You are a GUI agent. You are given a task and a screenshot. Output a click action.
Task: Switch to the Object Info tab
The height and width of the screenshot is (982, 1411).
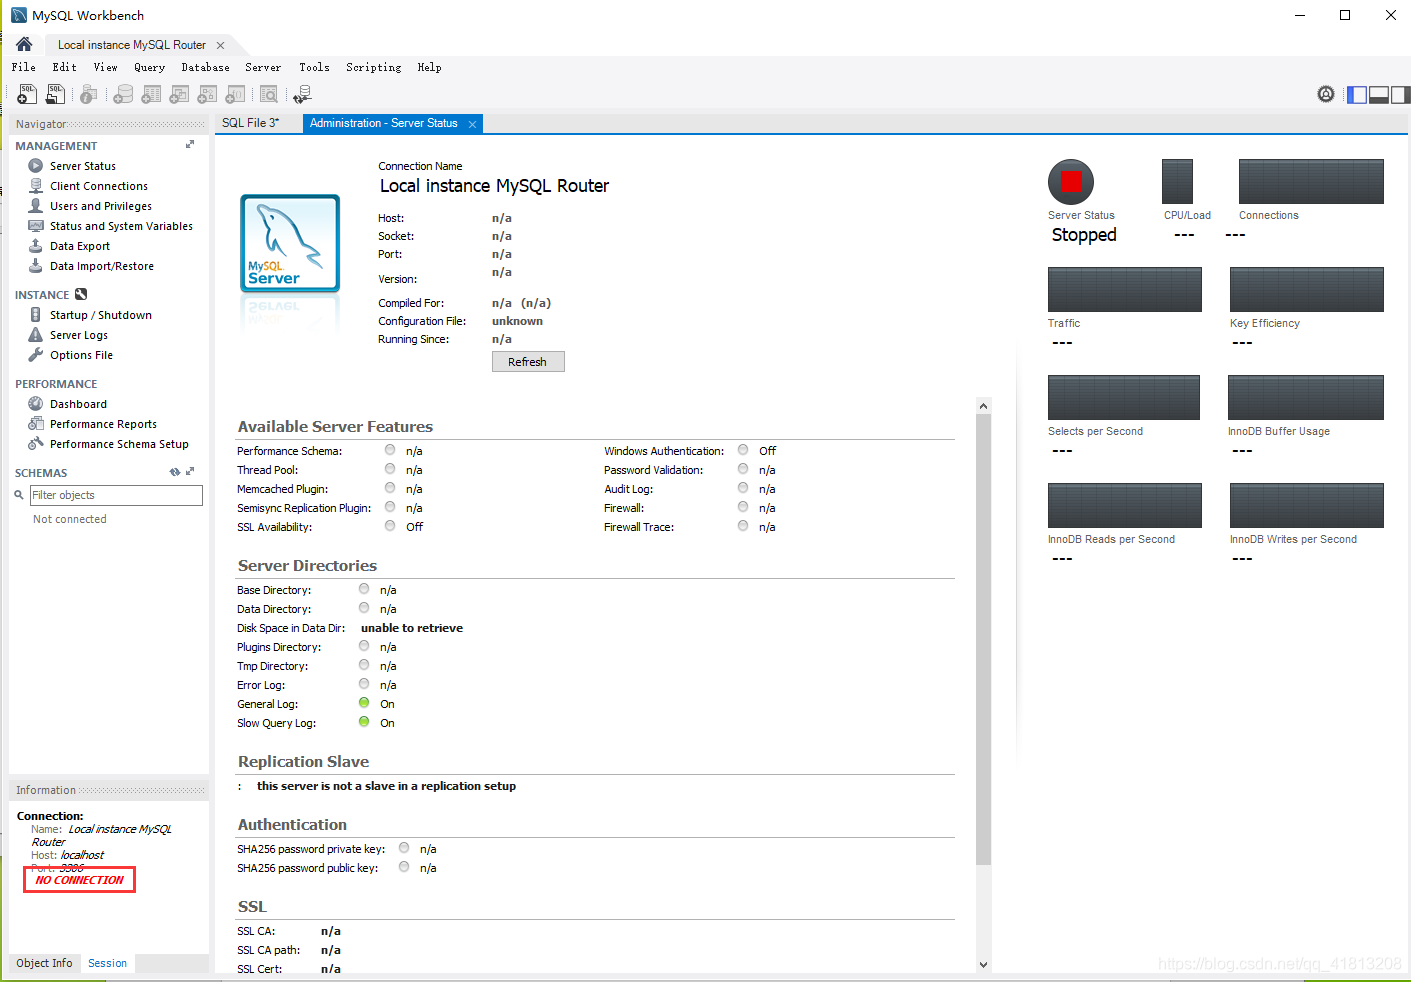click(x=44, y=963)
